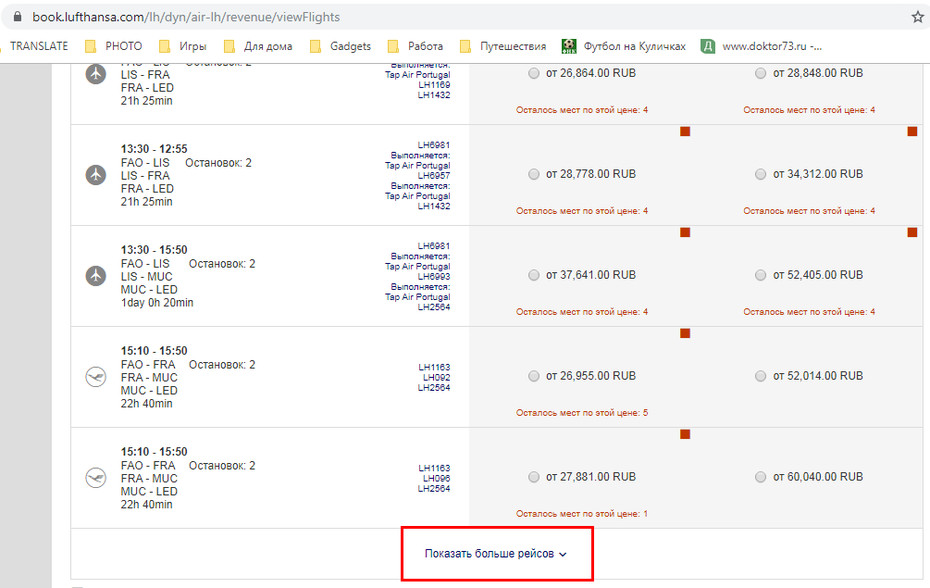Click the 13:30 - 12:55 flight time
Viewport: 930px width, 588px height.
point(154,149)
